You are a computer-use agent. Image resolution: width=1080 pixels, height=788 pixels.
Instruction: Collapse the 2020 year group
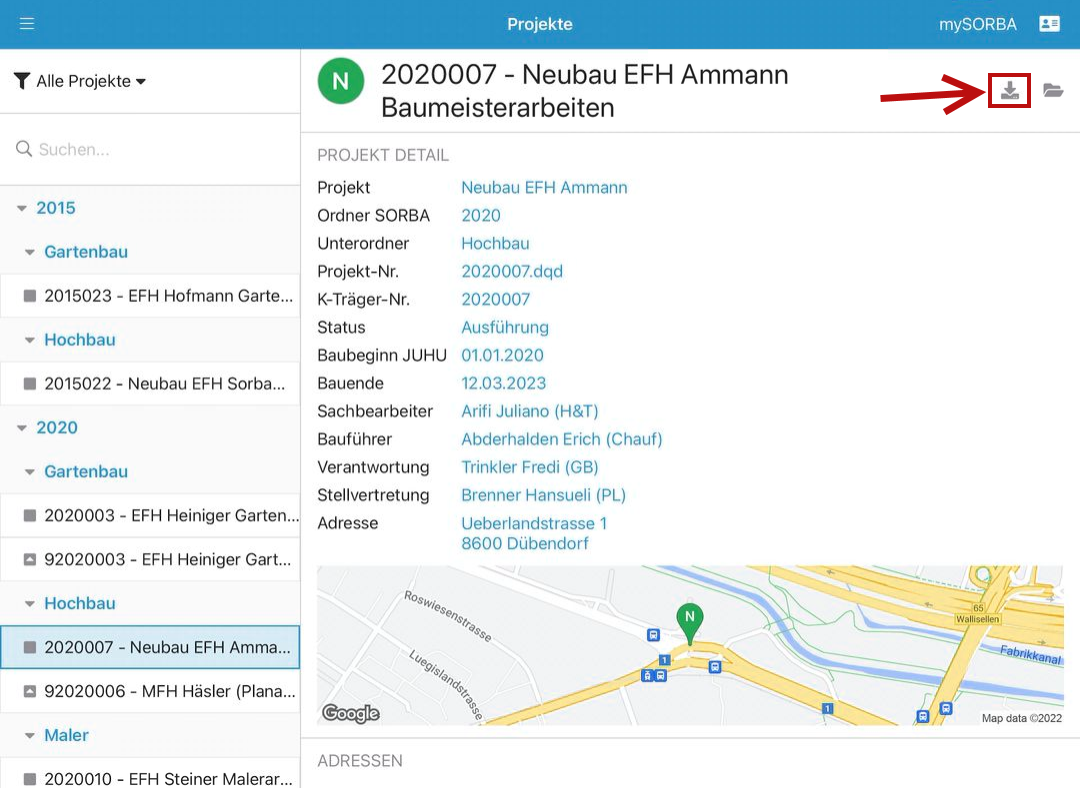point(23,428)
